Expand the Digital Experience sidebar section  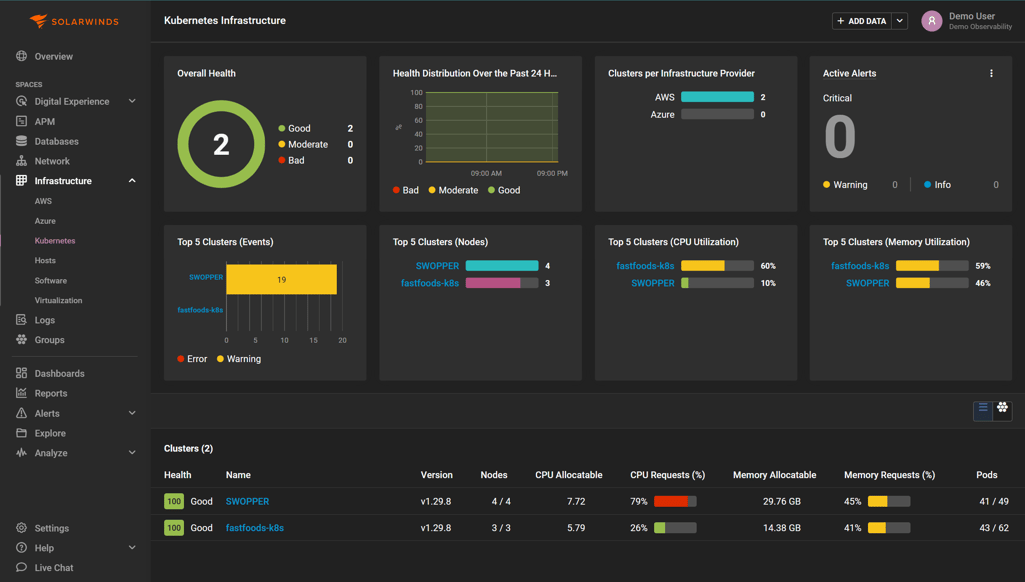coord(131,101)
